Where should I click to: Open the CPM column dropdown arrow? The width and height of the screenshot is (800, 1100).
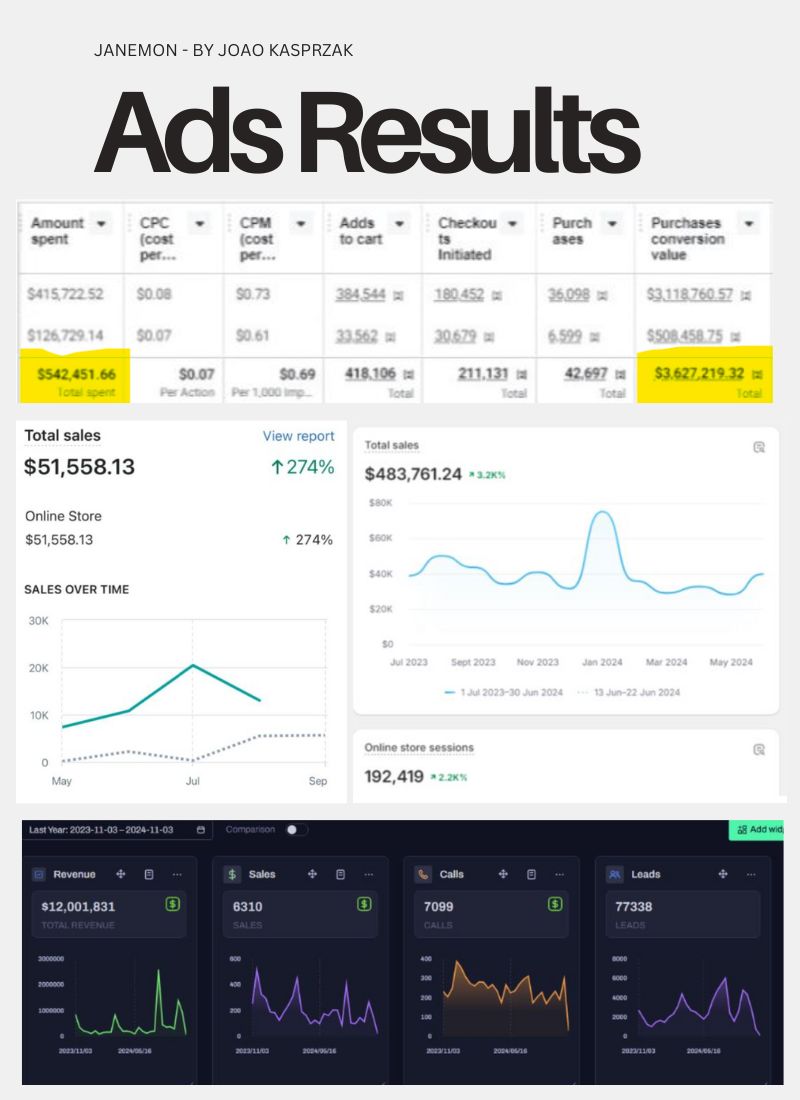(299, 224)
